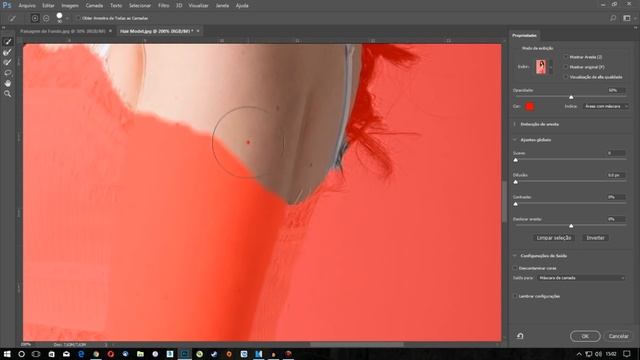640x360 pixels.
Task: Adjust the Opacidade slider handle
Action: tap(571, 97)
